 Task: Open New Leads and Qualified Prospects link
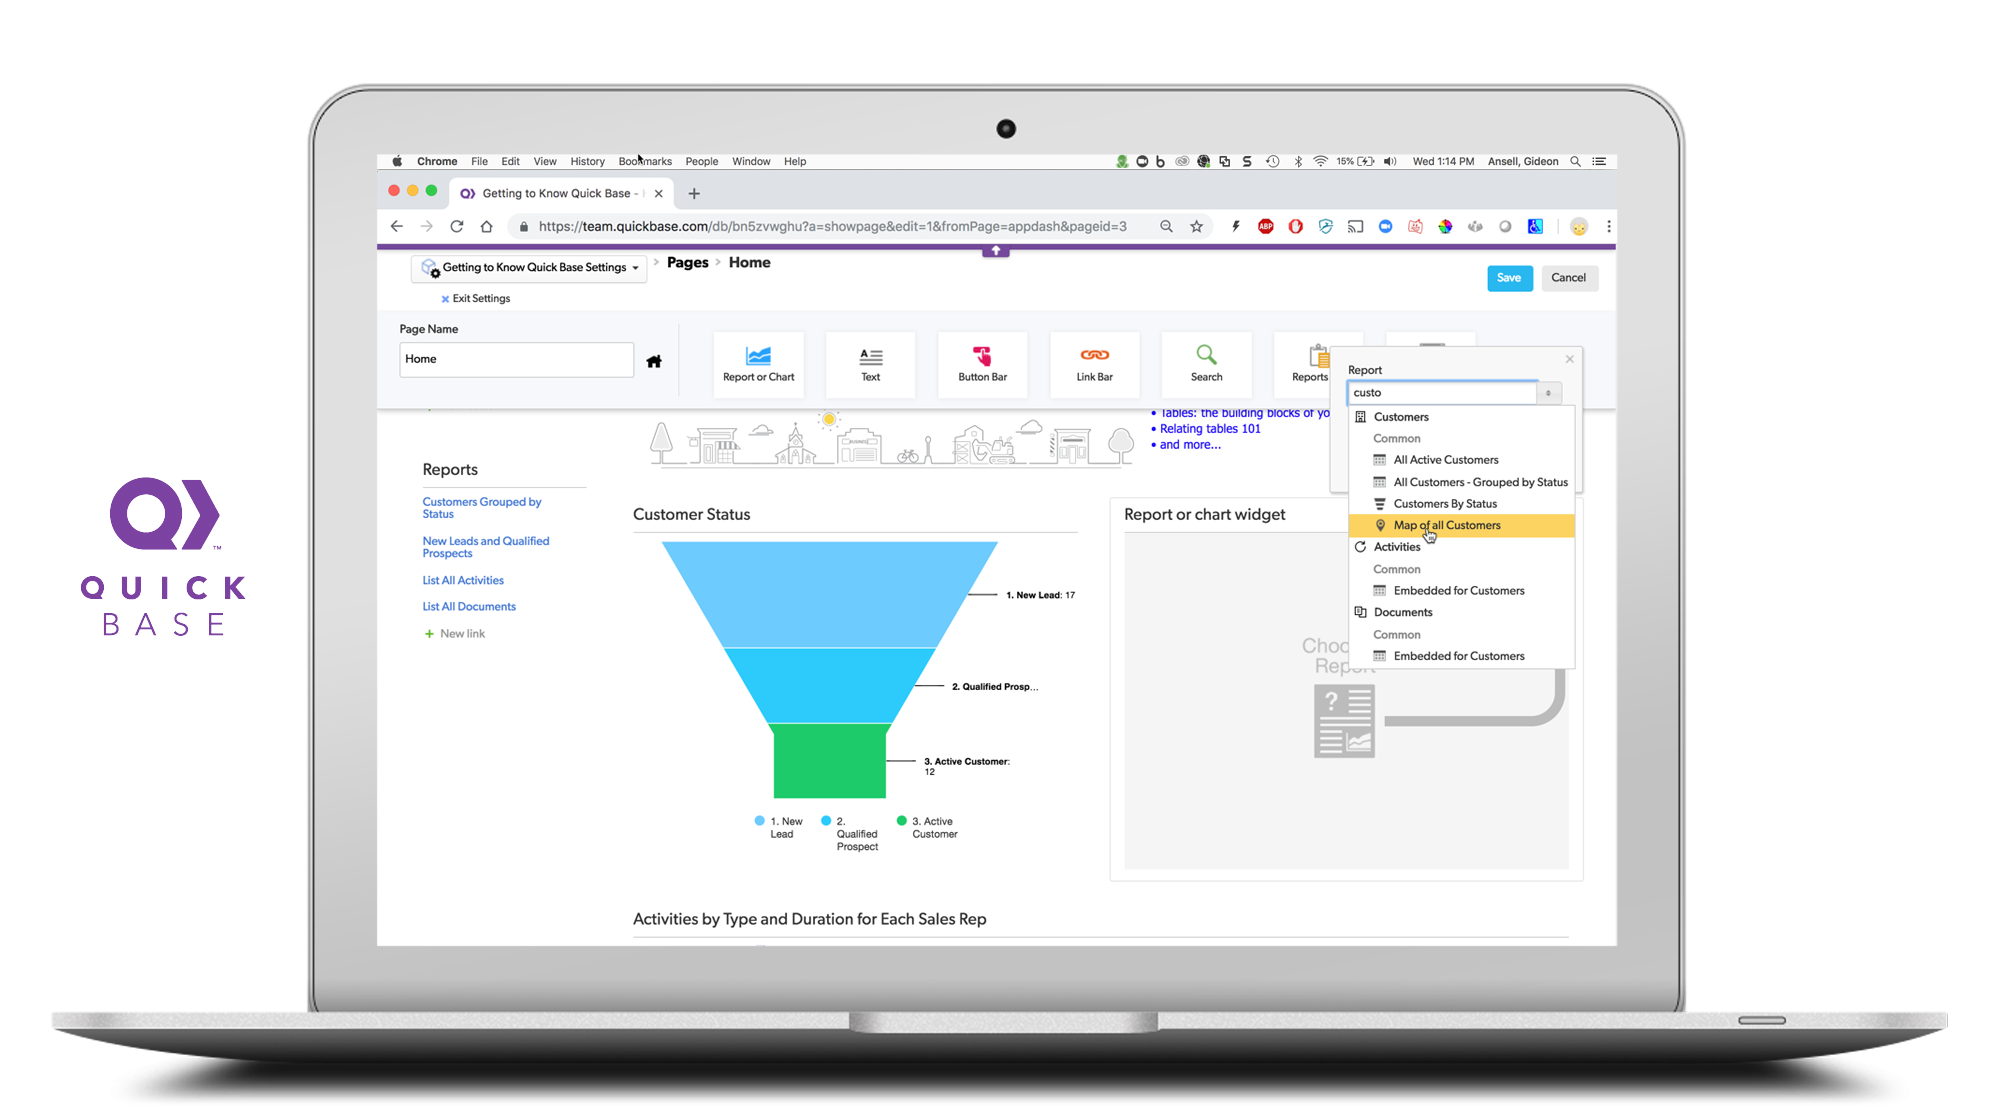click(x=486, y=547)
